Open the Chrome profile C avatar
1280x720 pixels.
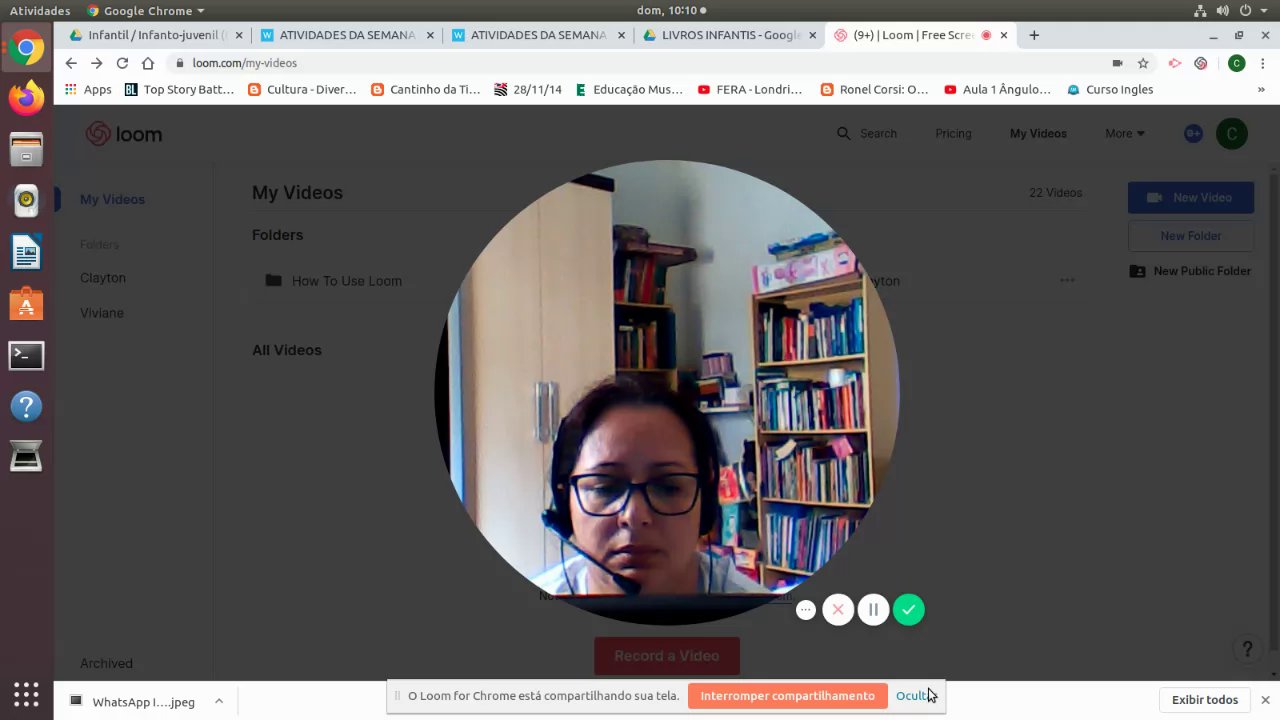tap(1237, 63)
